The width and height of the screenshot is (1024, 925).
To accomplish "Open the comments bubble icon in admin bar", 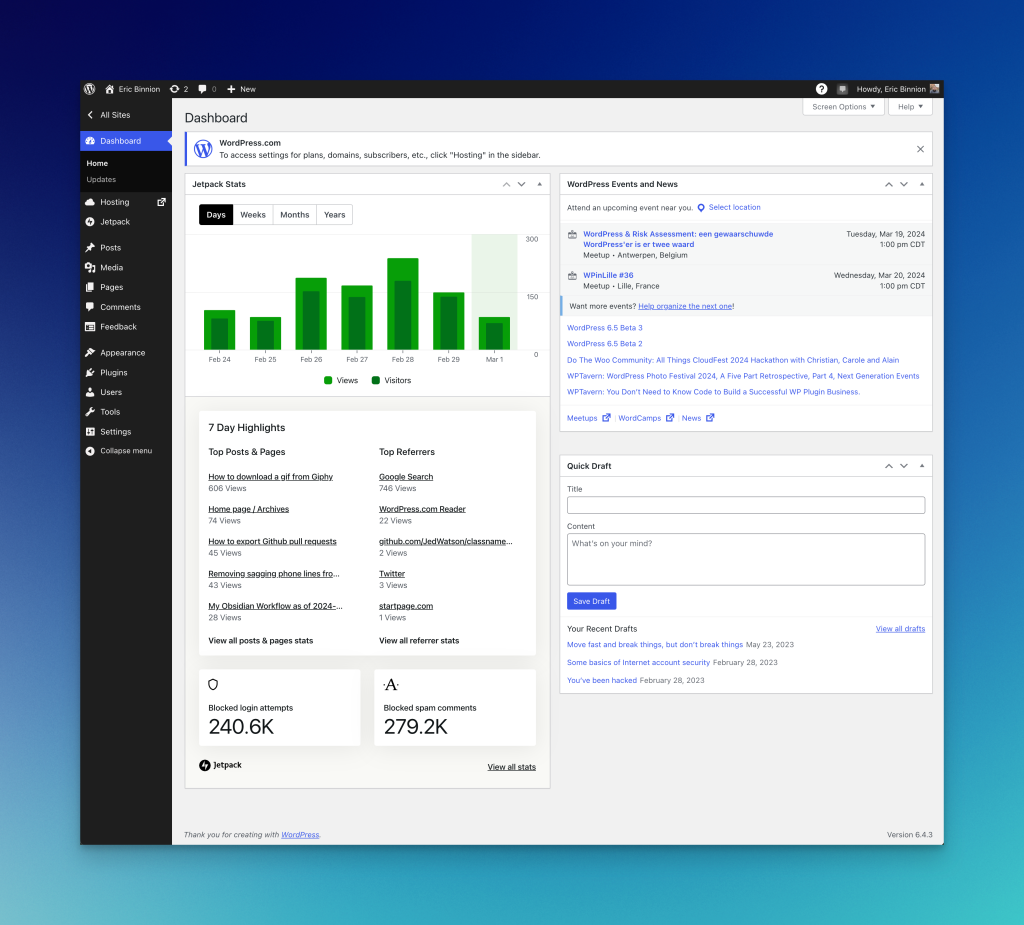I will pyautogui.click(x=202, y=89).
